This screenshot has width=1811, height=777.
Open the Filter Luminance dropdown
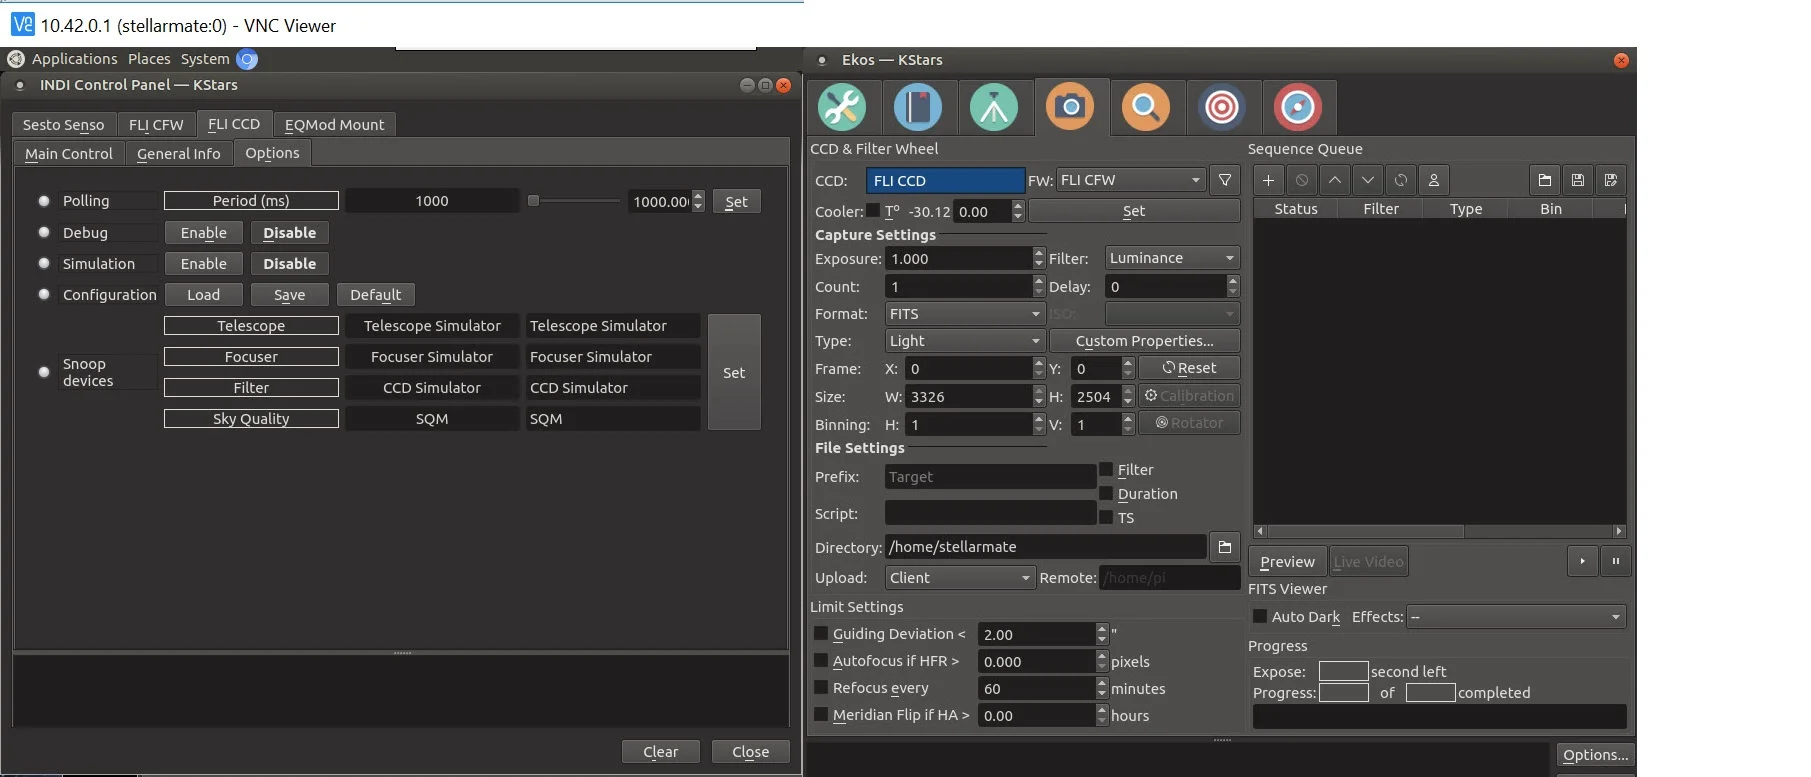(x=1172, y=258)
